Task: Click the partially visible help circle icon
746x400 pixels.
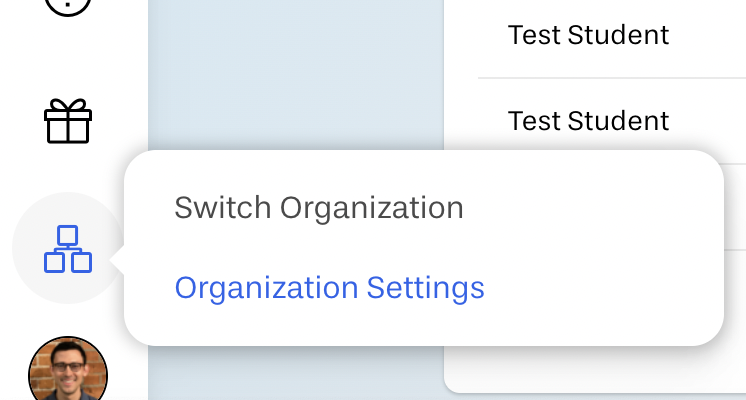Action: click(68, 7)
